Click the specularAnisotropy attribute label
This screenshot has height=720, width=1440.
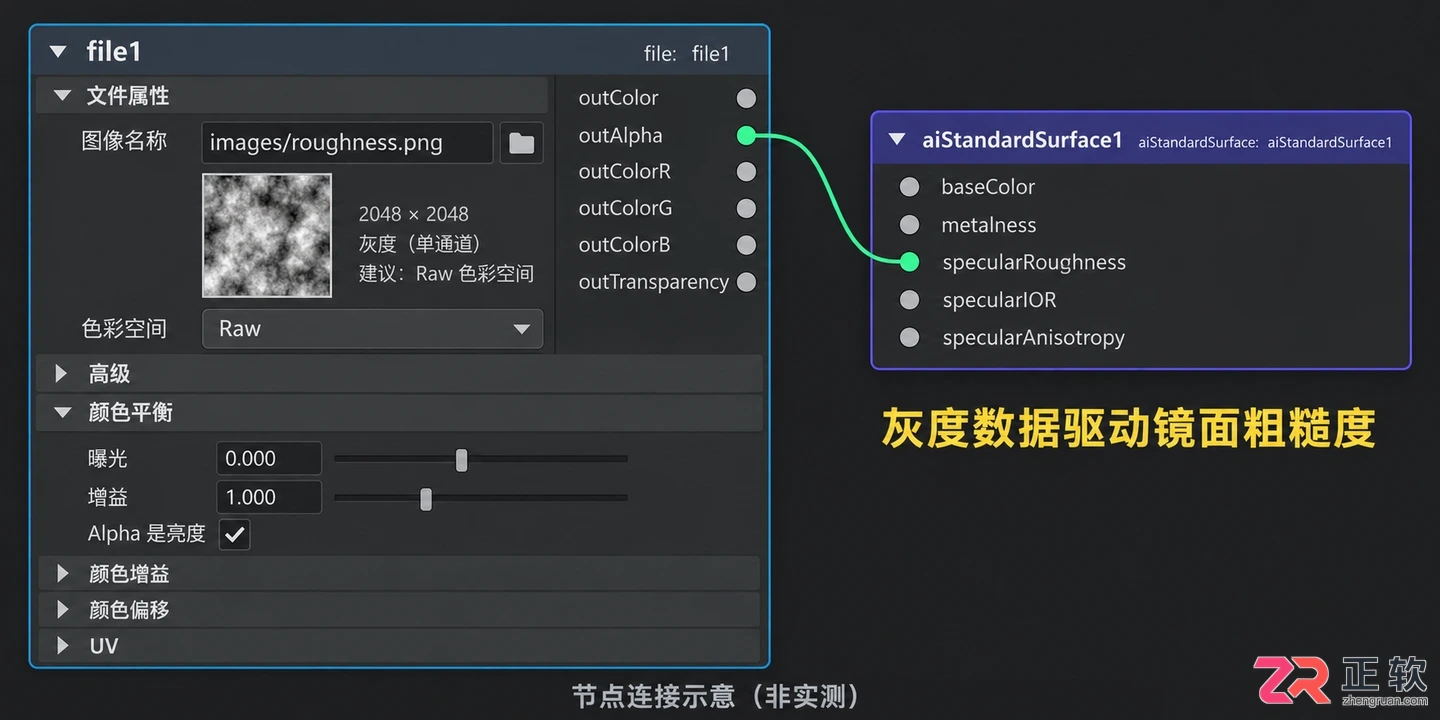click(1033, 338)
